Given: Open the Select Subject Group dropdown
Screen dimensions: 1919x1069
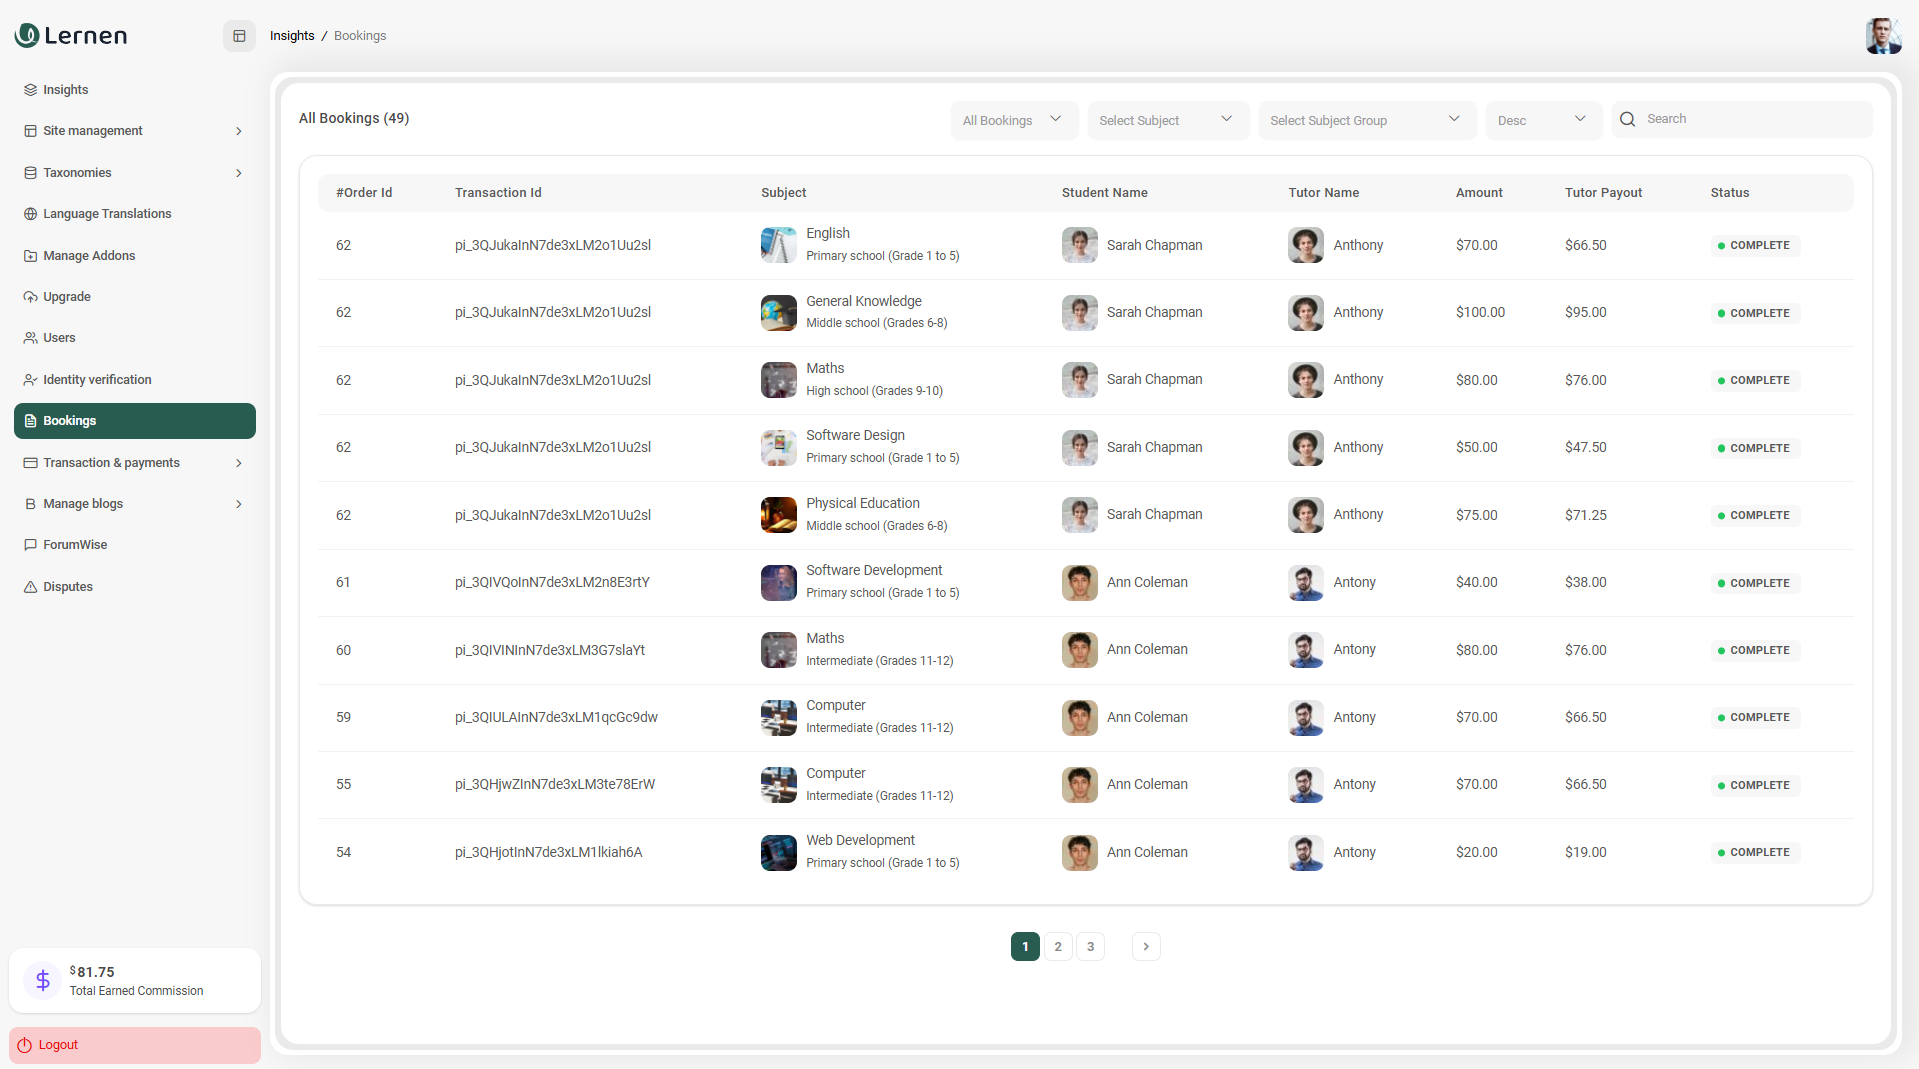Looking at the screenshot, I should click(1366, 120).
